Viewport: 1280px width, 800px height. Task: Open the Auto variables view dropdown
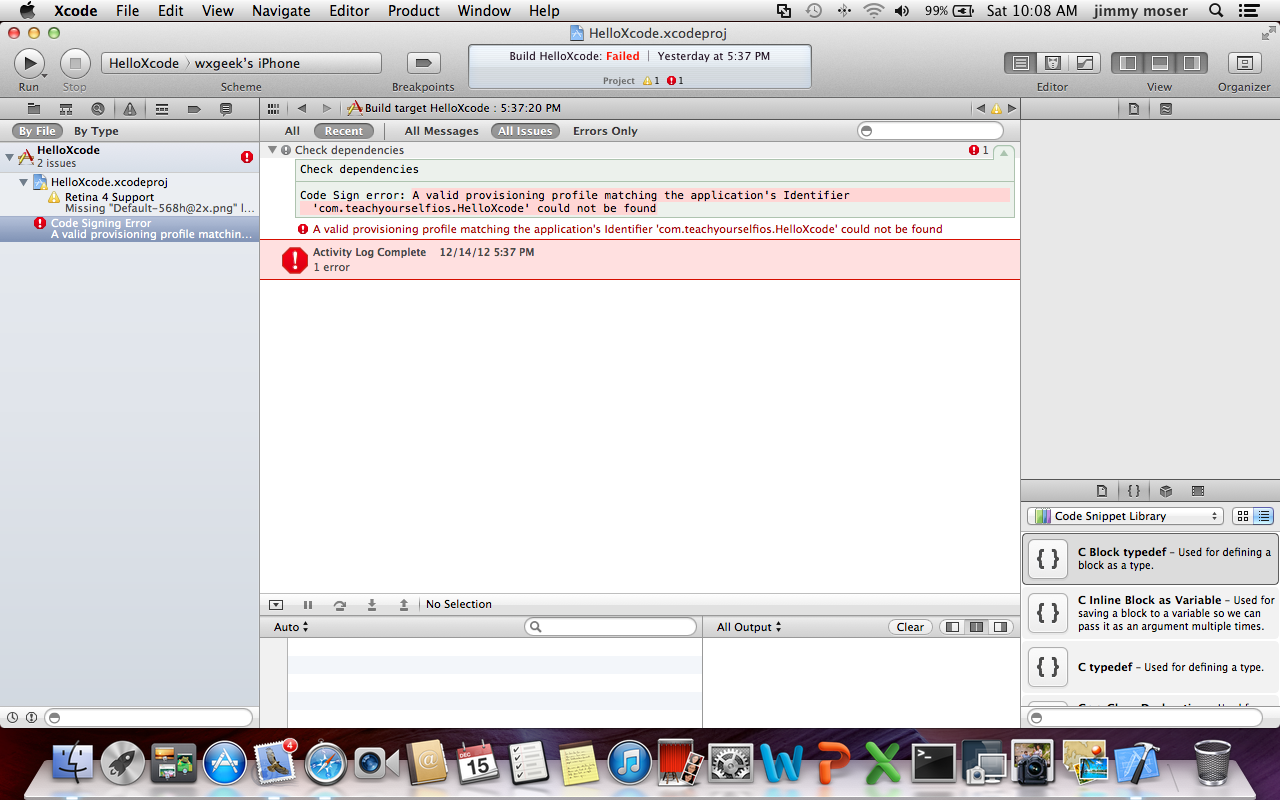(291, 627)
